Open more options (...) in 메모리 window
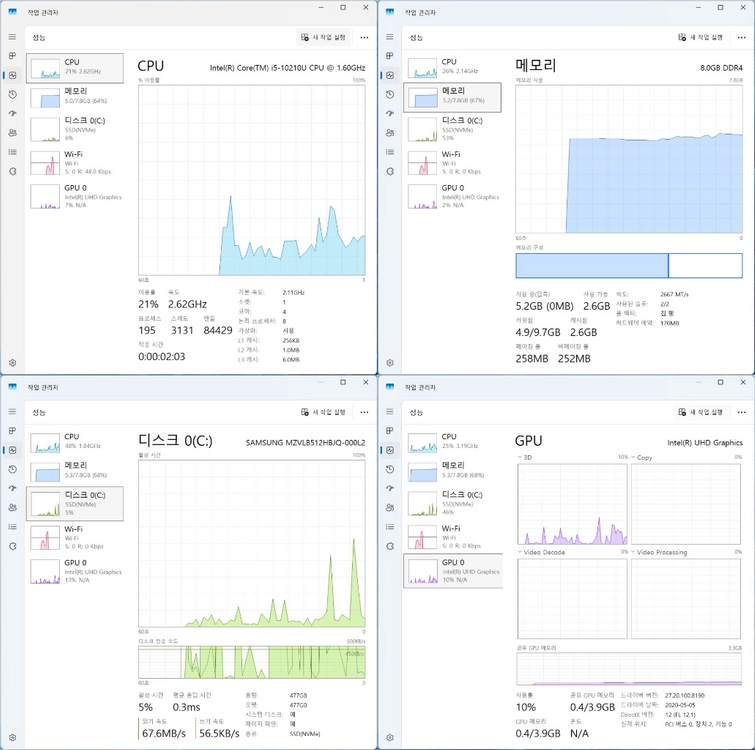Viewport: 755px width, 750px height. tap(742, 37)
